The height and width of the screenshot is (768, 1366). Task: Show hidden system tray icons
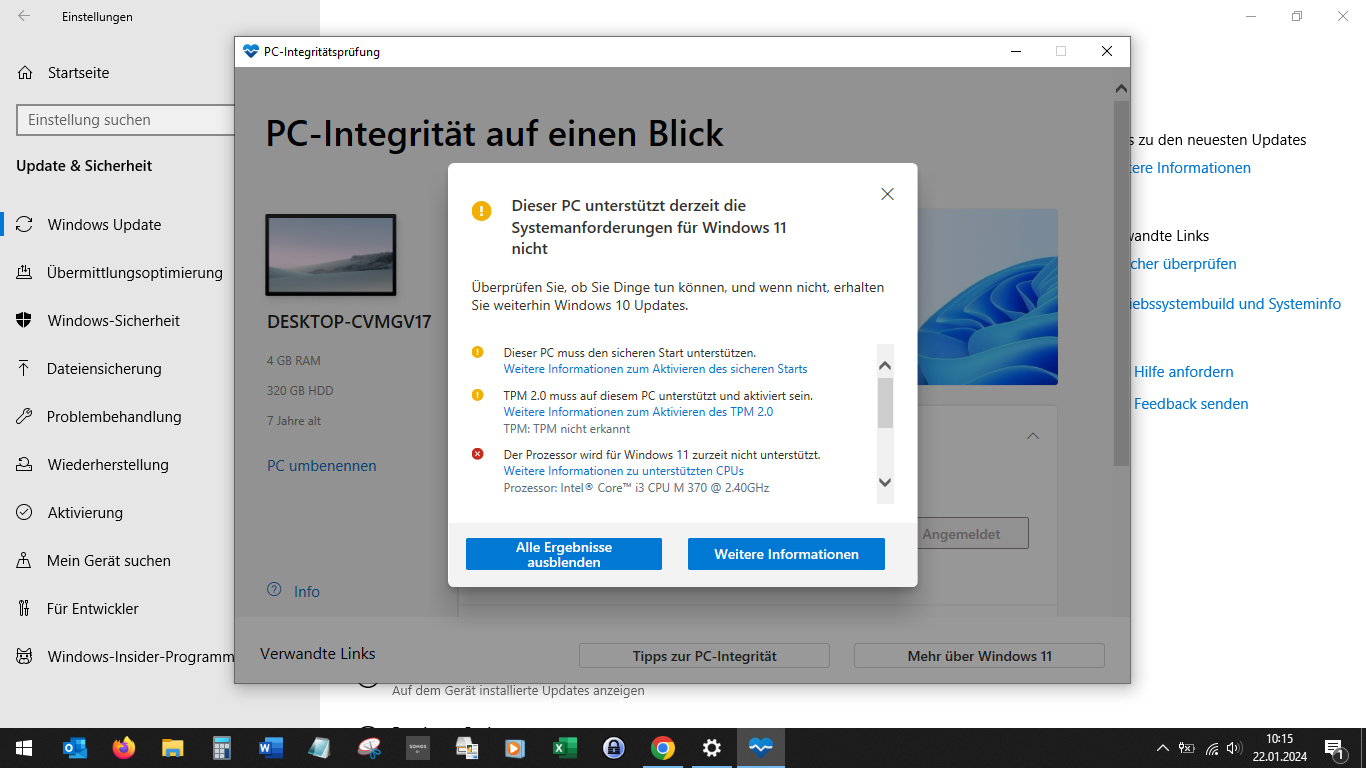pyautogui.click(x=1162, y=748)
